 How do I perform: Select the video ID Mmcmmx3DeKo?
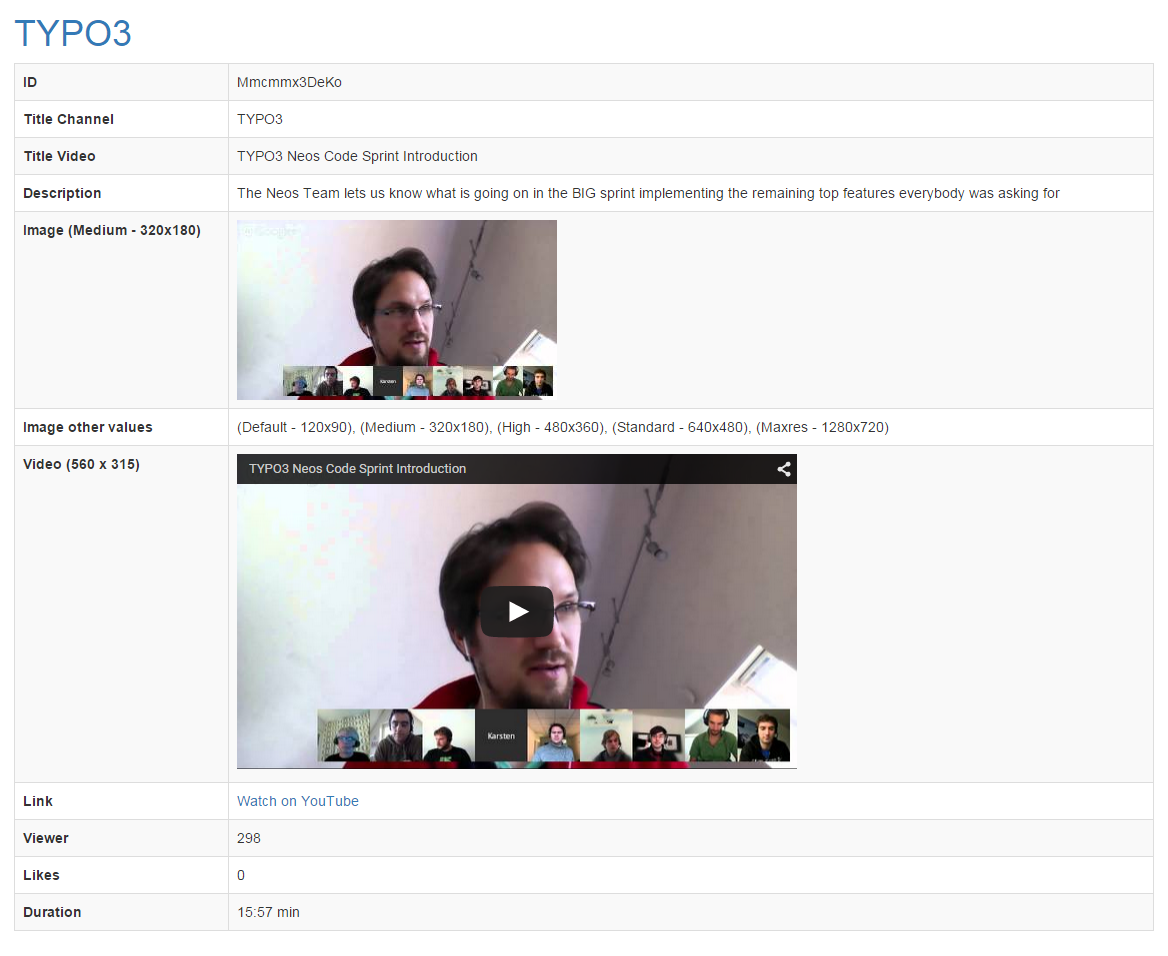[x=289, y=82]
